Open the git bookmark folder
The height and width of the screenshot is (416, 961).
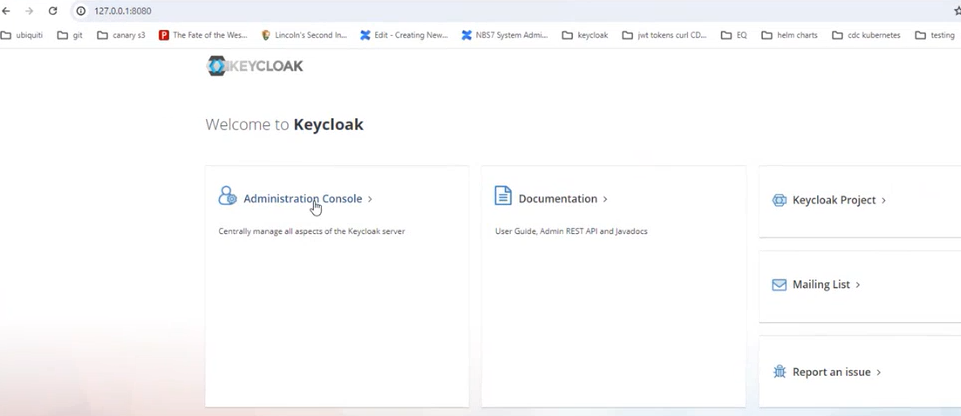tap(70, 36)
